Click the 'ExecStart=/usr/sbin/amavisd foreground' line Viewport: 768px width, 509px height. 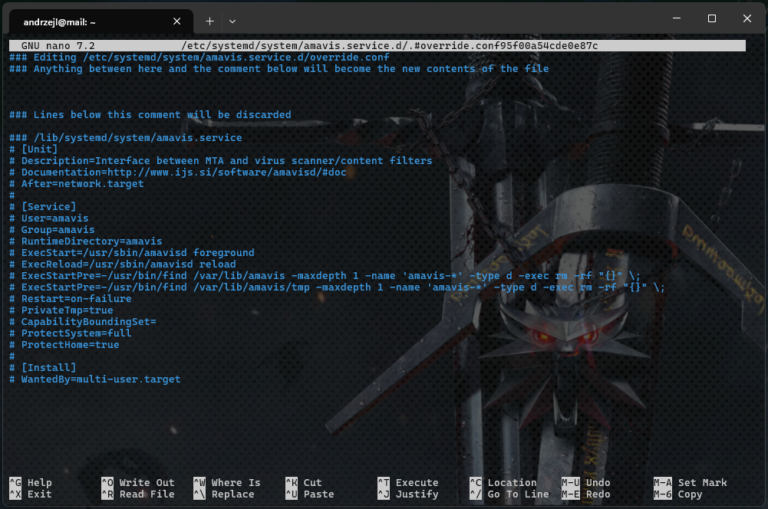pyautogui.click(x=132, y=253)
